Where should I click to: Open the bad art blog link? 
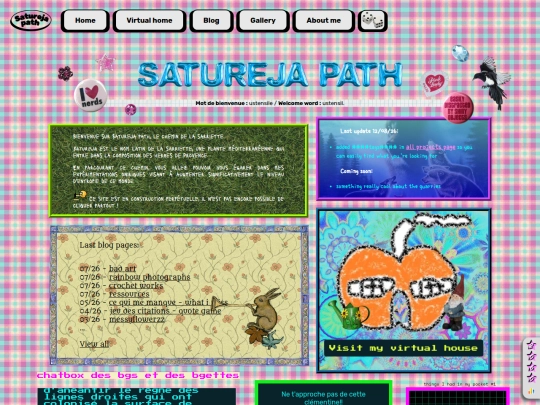123,268
